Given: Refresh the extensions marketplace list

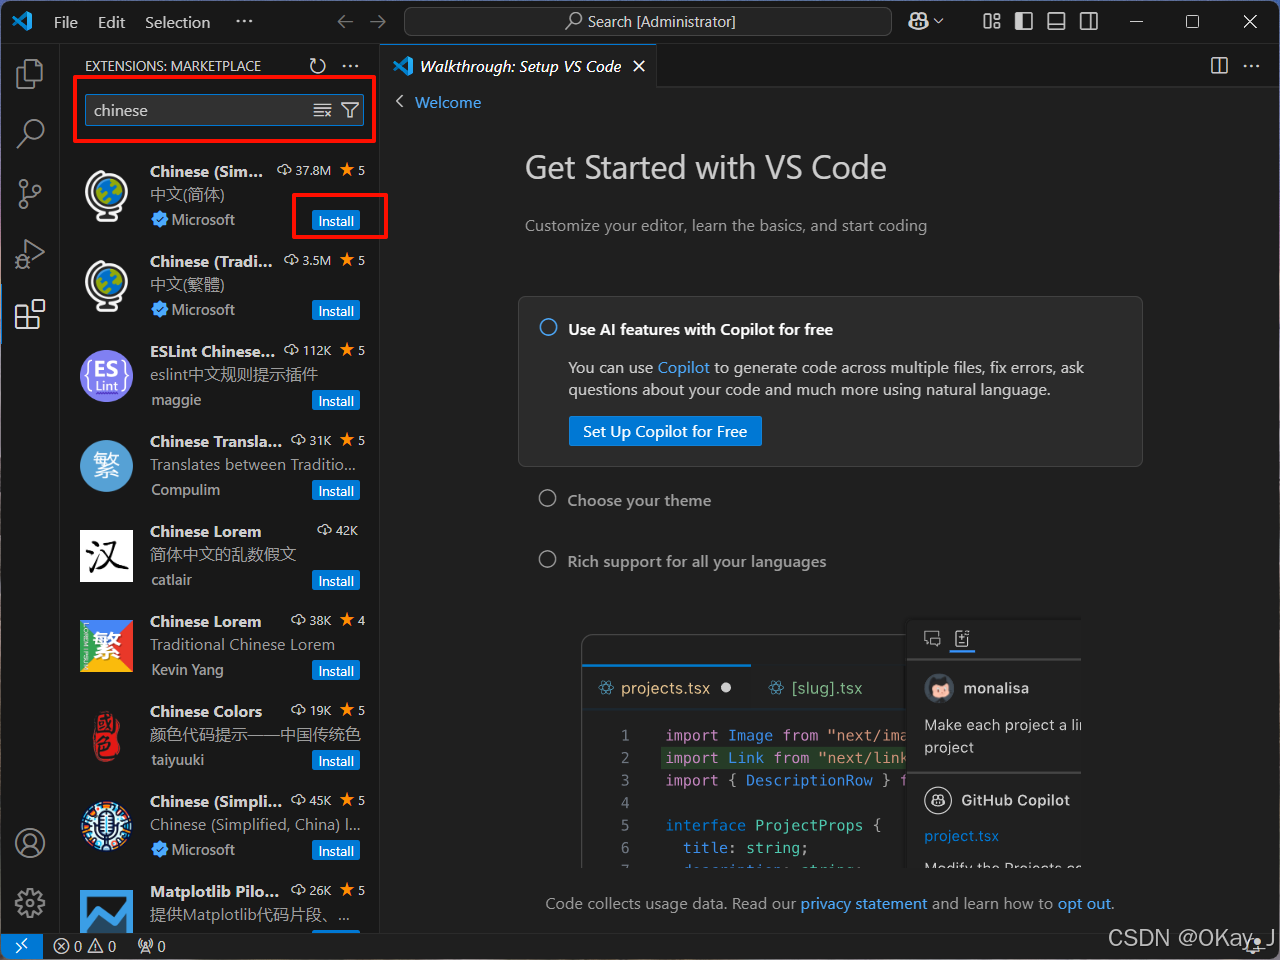Looking at the screenshot, I should (x=318, y=66).
